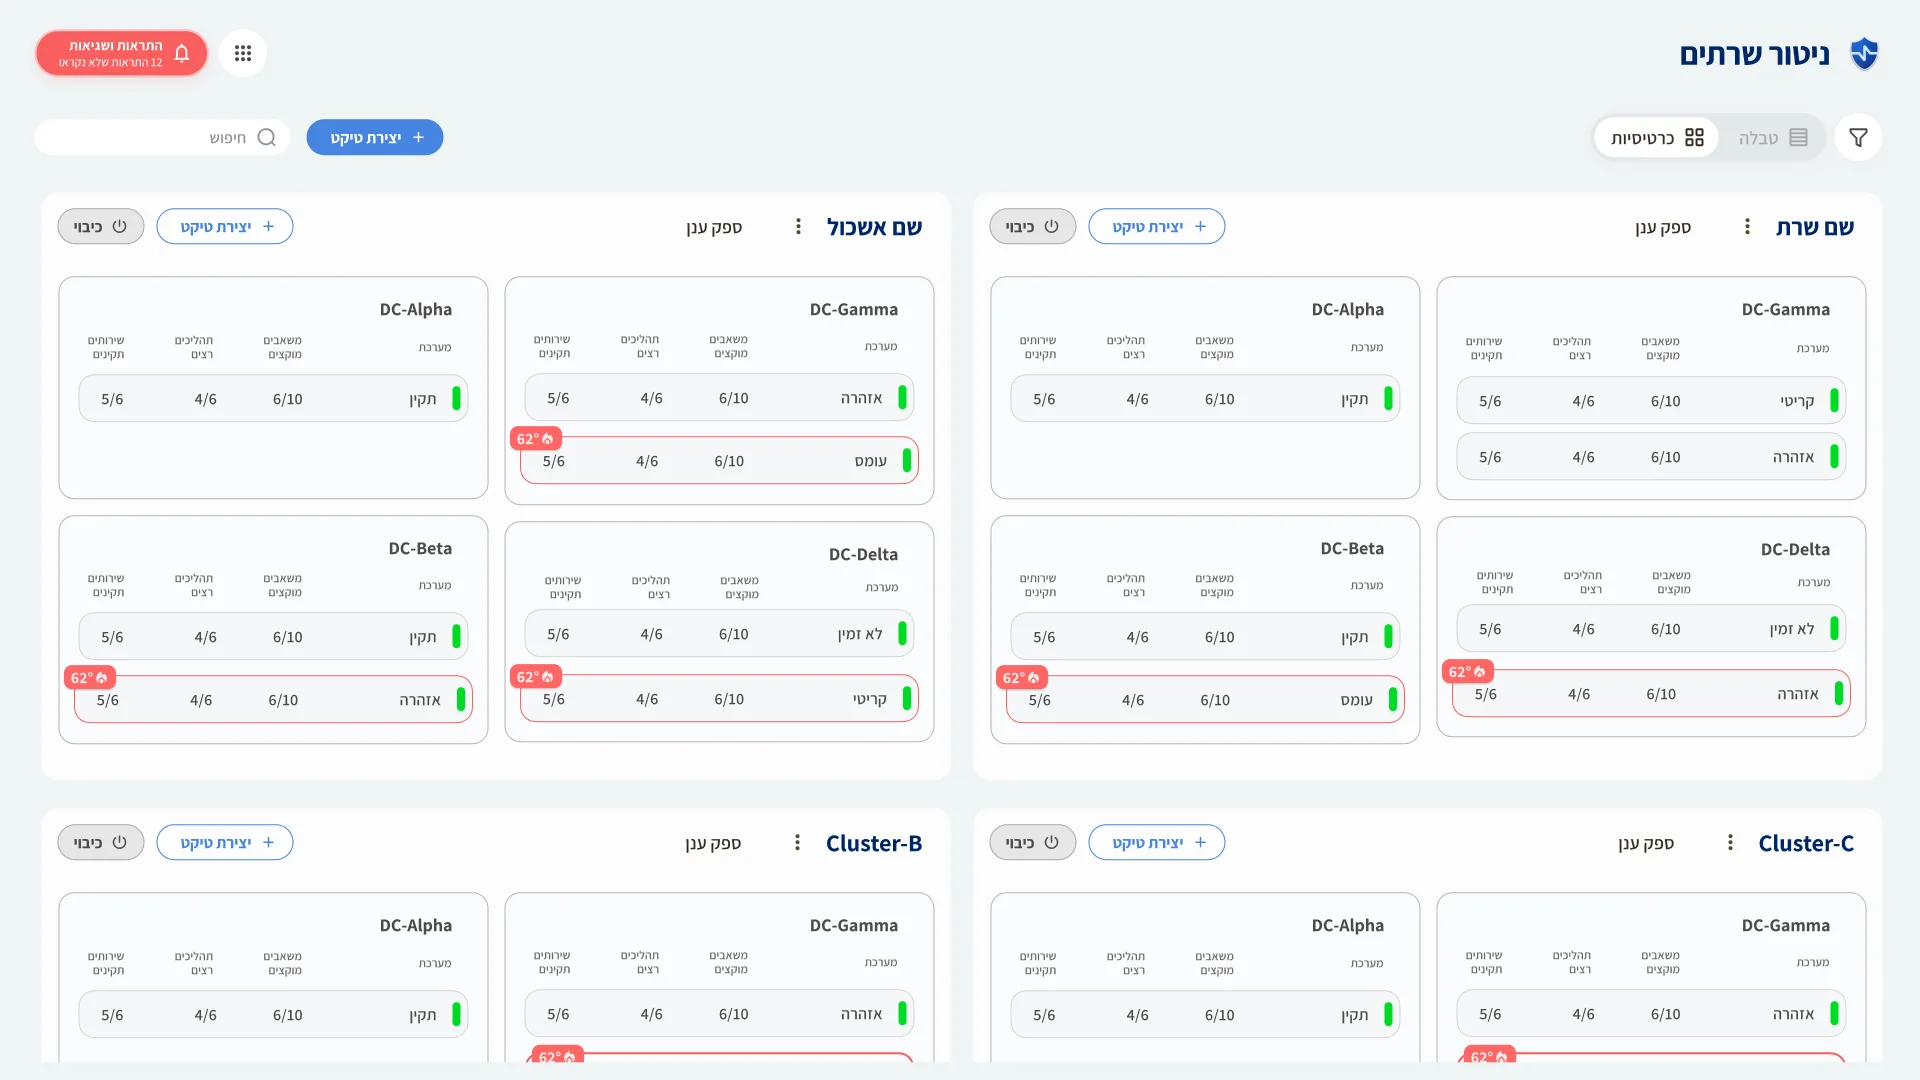The height and width of the screenshot is (1080, 1920).
Task: Click the 'כיבוי' power button in 'שם שרת' panel
Action: pyautogui.click(x=1033, y=227)
